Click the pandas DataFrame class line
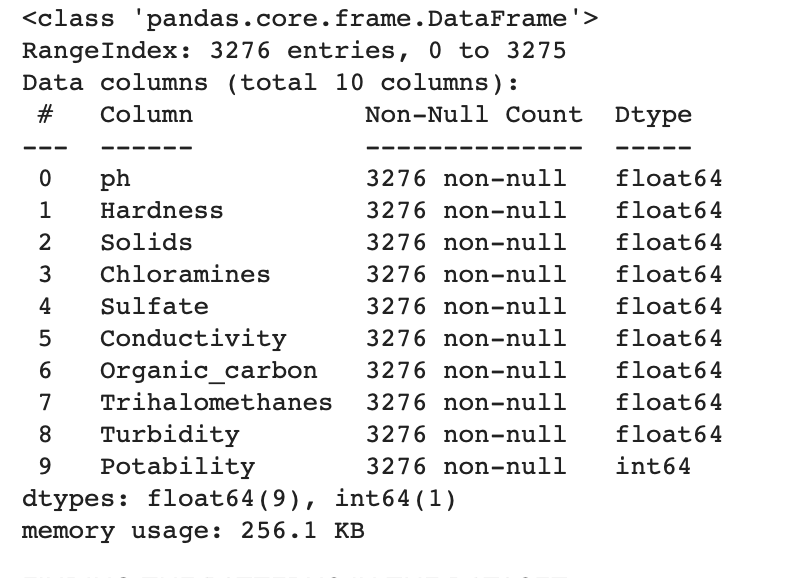Screen dimensions: 800x578 pyautogui.click(x=310, y=18)
